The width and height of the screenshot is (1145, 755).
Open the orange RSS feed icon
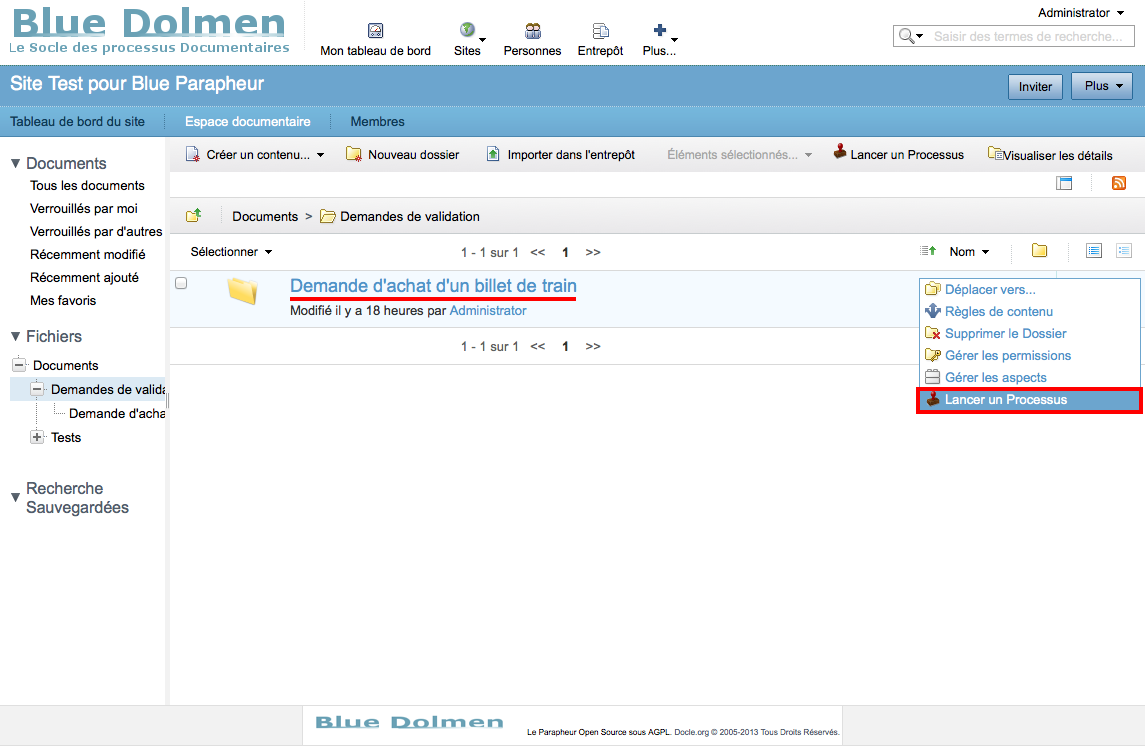(1119, 183)
